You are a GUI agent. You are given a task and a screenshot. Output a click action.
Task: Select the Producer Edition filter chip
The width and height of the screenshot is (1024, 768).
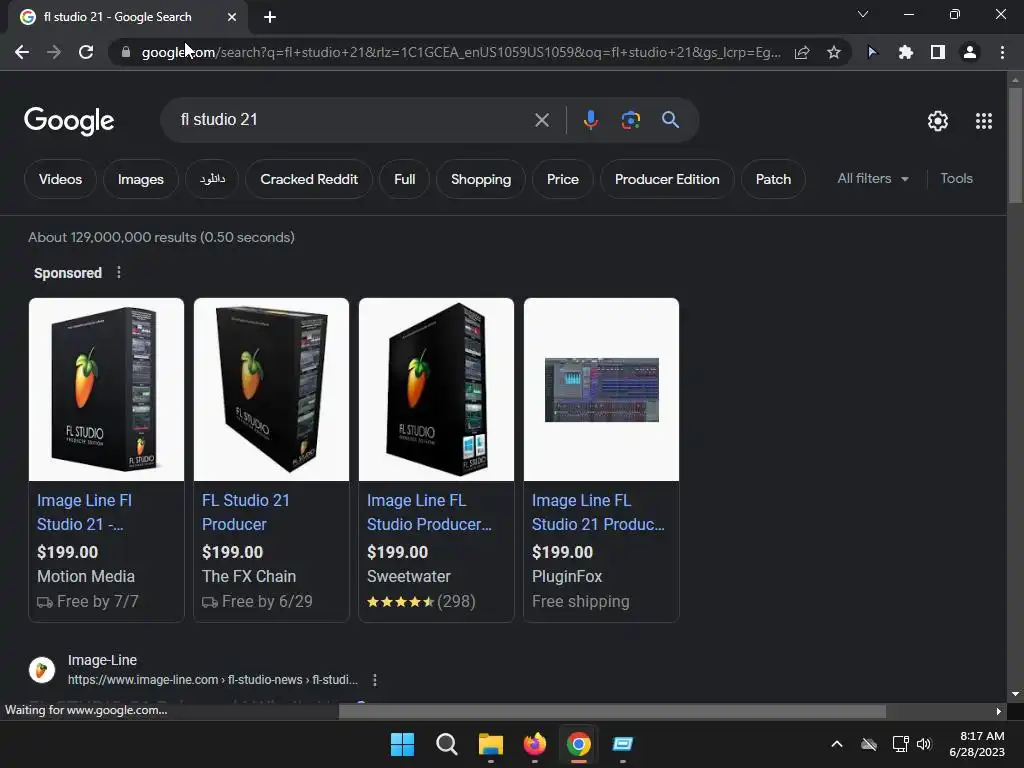(667, 179)
